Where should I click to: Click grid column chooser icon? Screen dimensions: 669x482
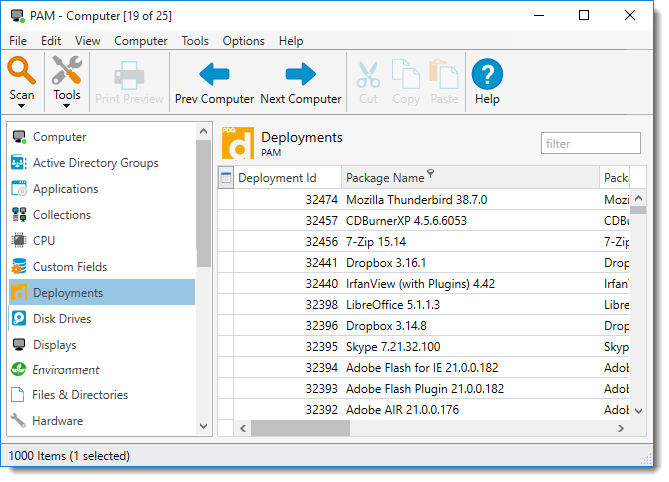pos(226,178)
